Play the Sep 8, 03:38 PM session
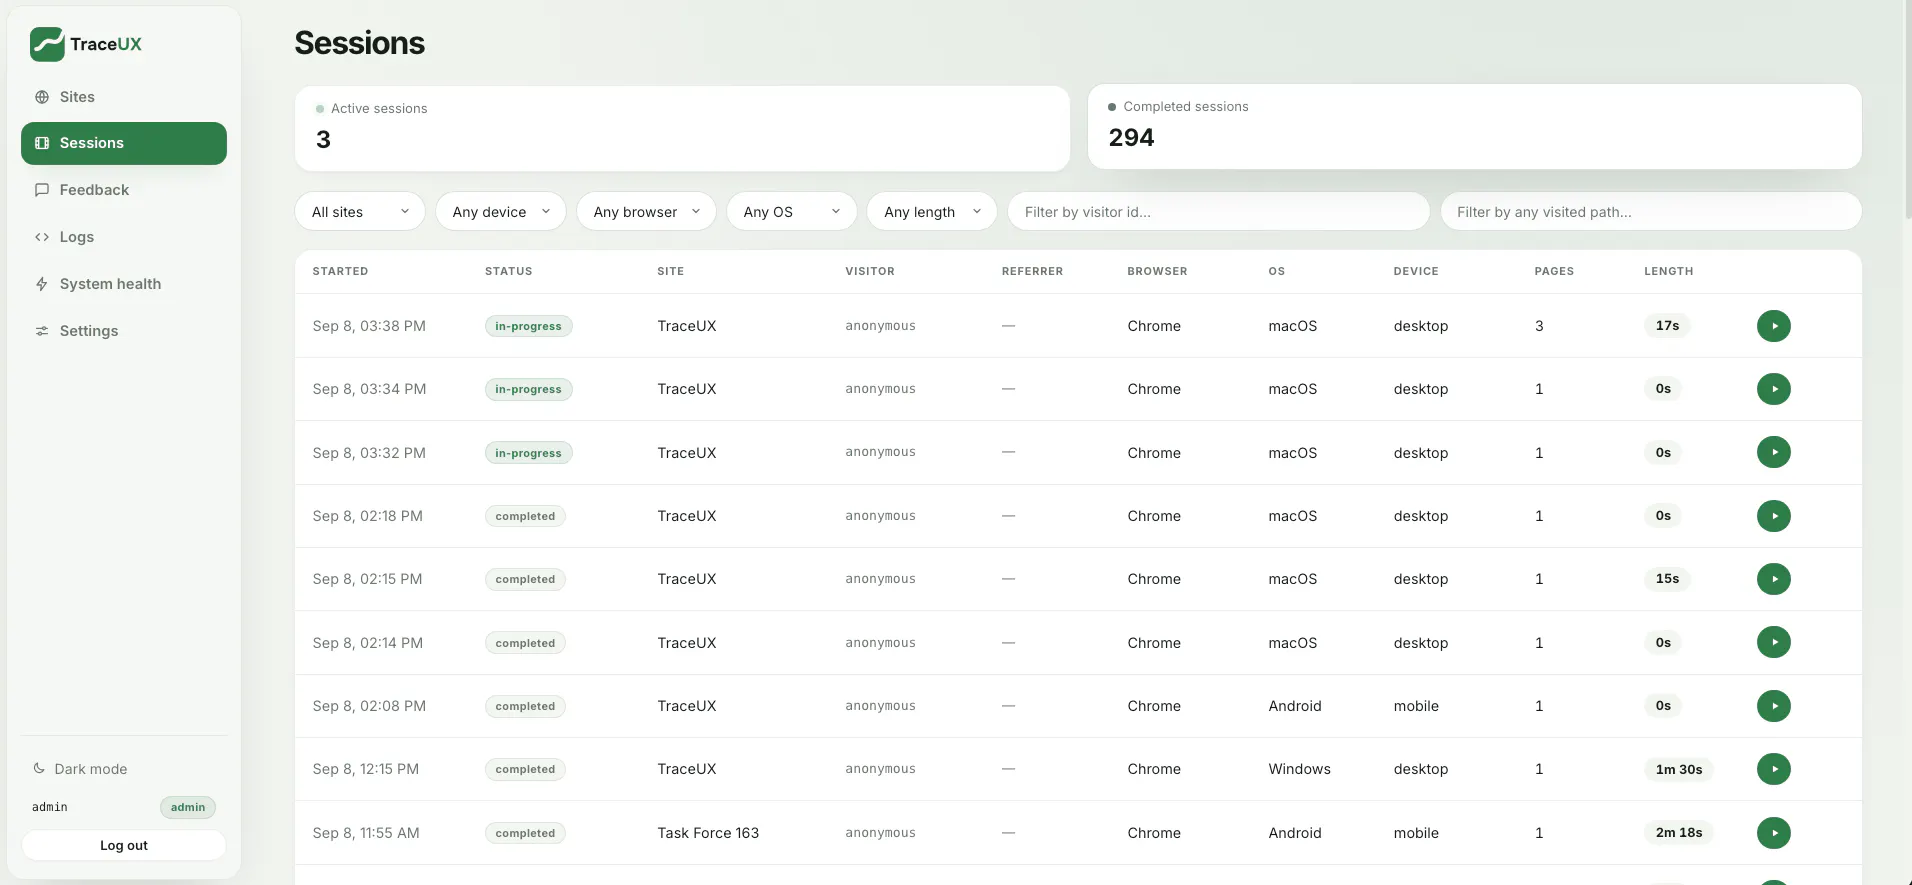The height and width of the screenshot is (885, 1912). coord(1774,326)
